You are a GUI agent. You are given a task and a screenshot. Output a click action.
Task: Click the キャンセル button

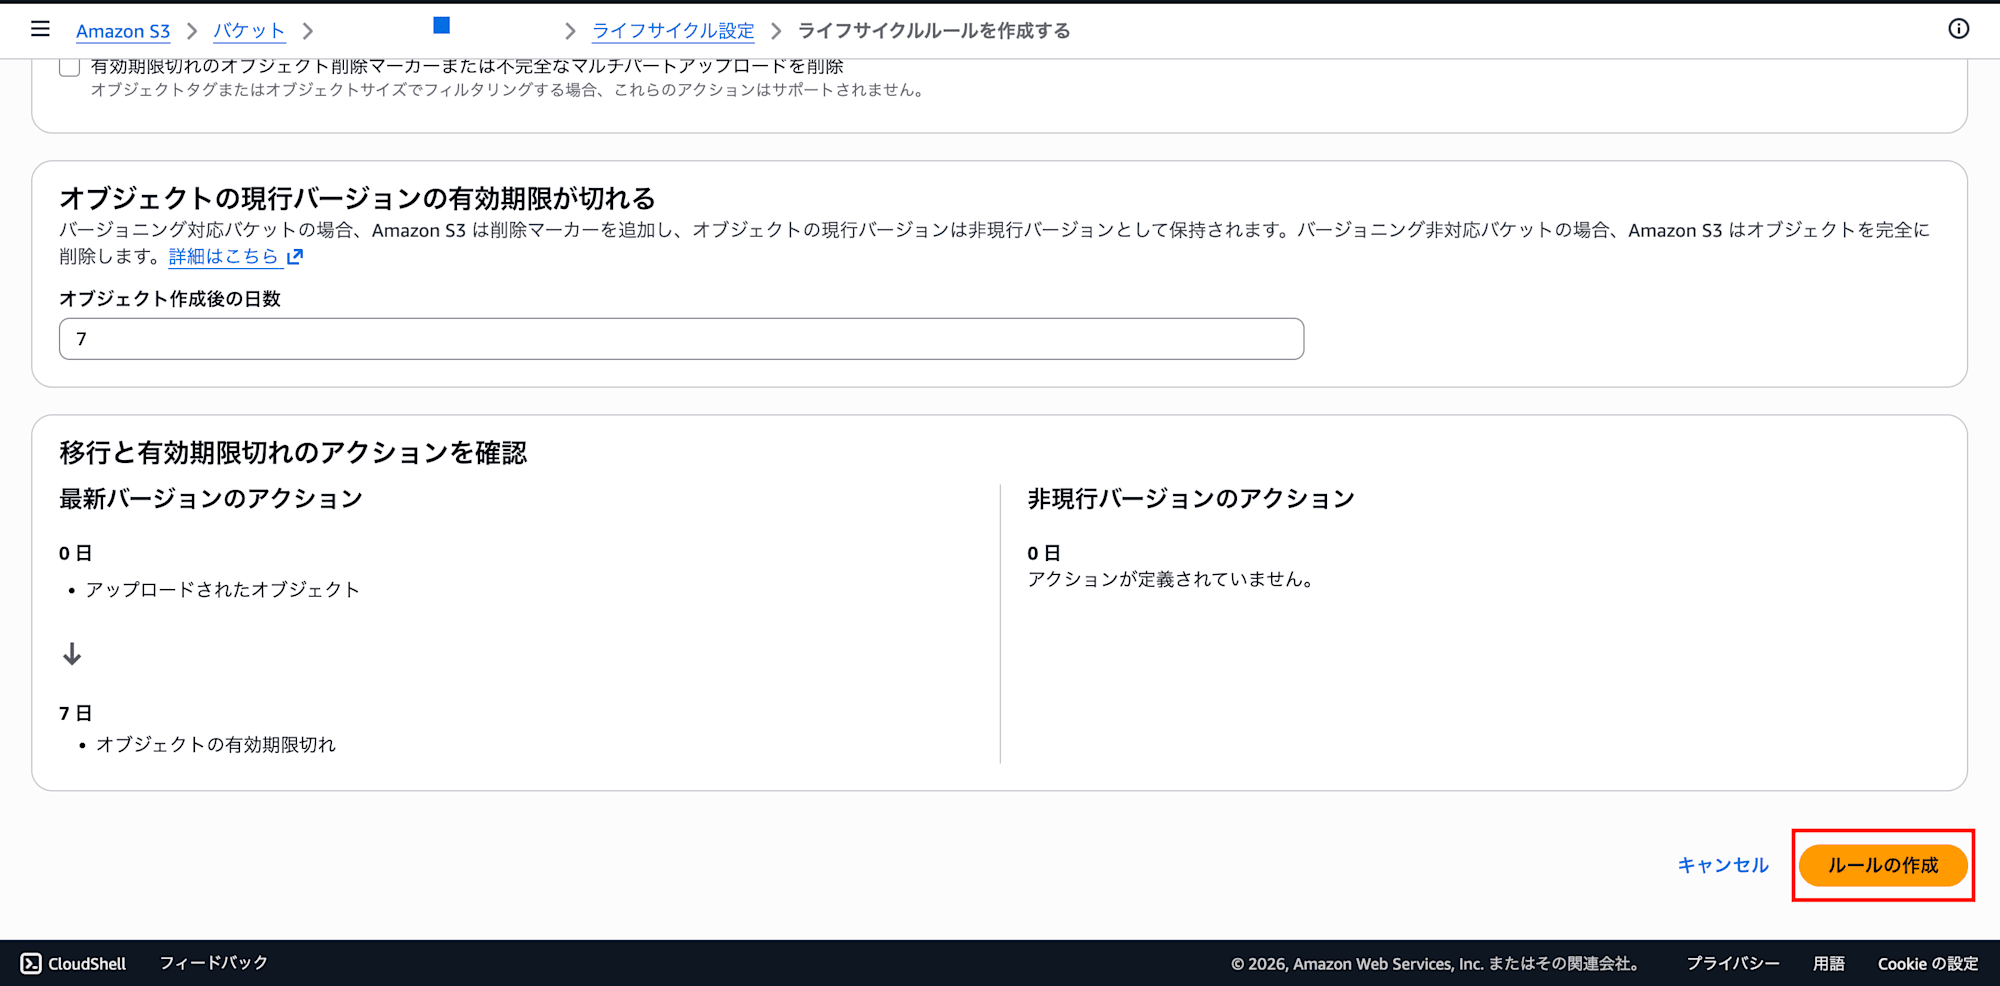[1723, 865]
